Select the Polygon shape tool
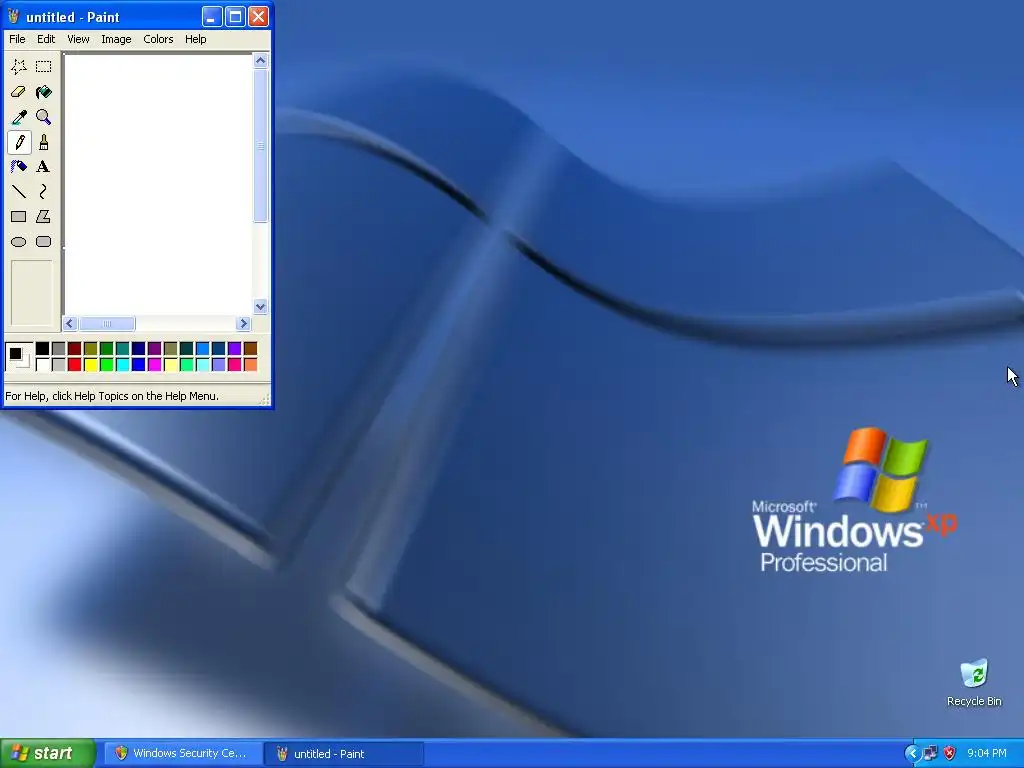Image resolution: width=1024 pixels, height=768 pixels. pos(44,217)
